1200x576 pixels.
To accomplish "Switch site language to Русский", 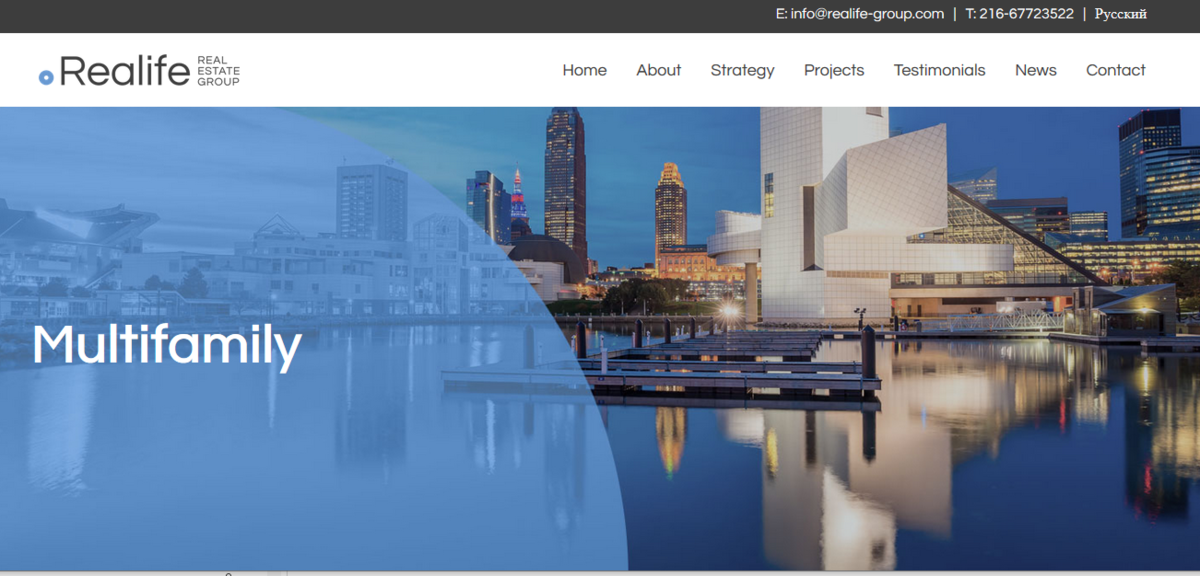I will (x=1120, y=14).
